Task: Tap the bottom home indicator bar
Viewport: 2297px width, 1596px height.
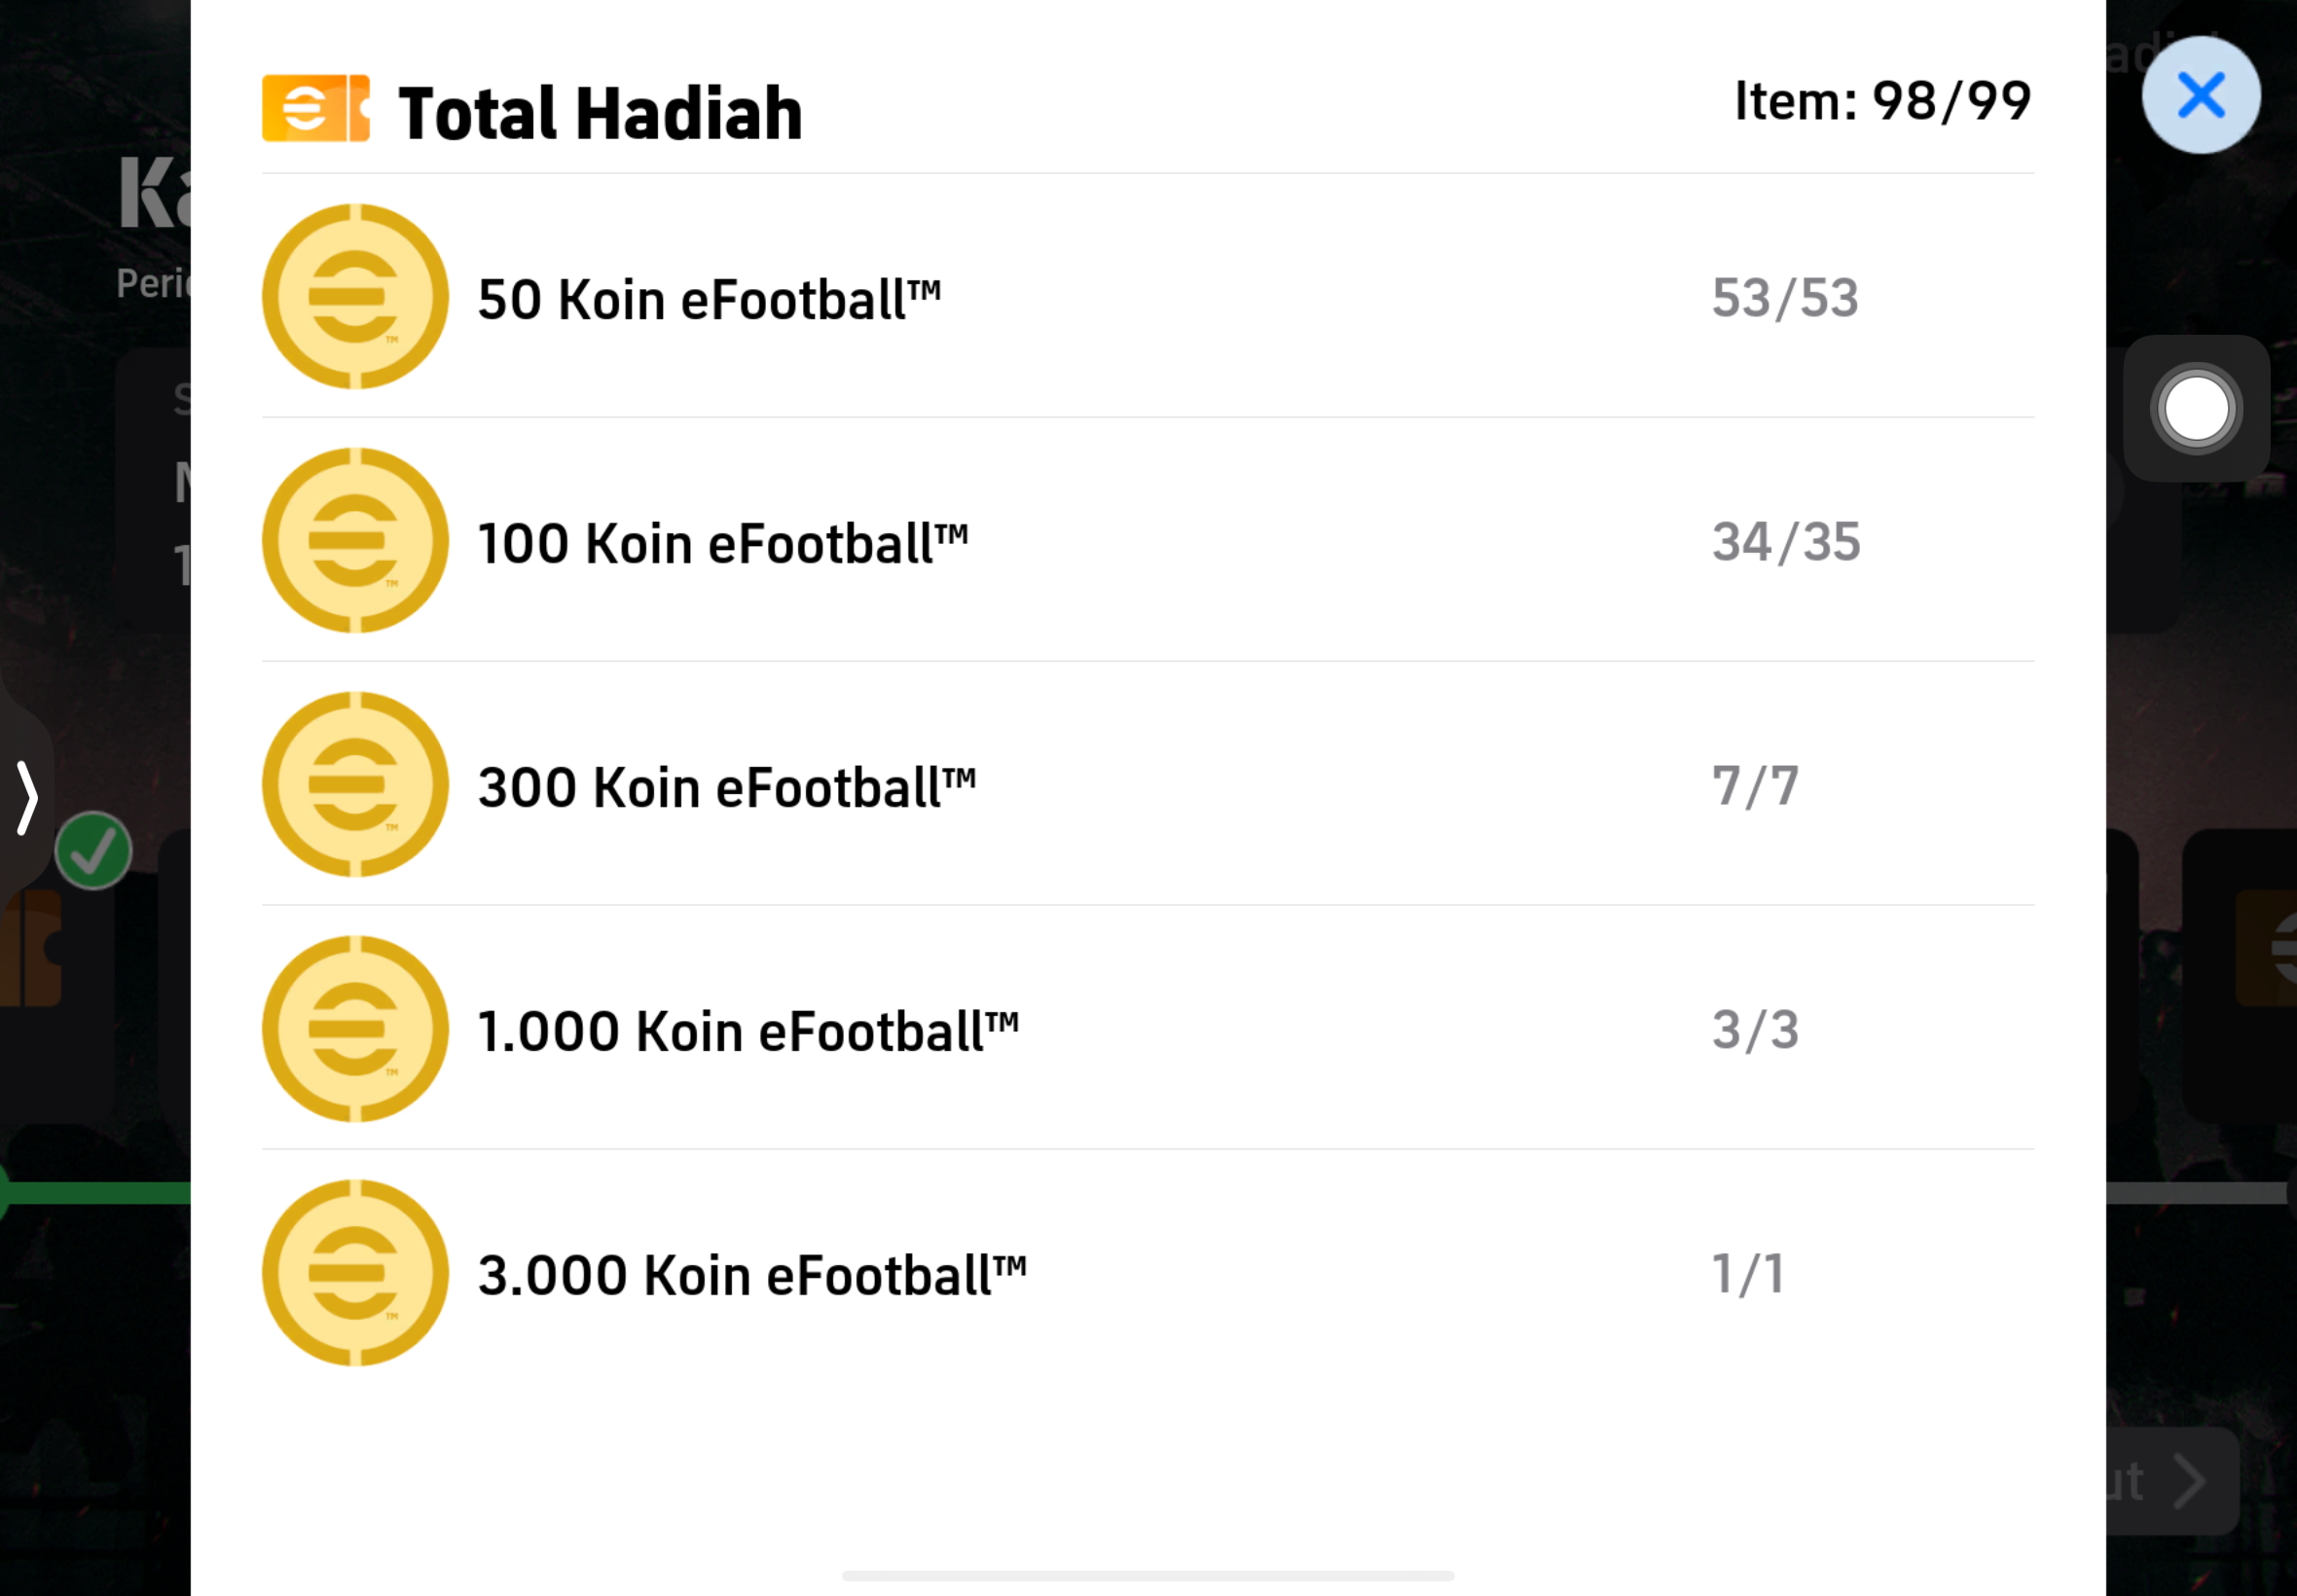Action: 1148,1576
